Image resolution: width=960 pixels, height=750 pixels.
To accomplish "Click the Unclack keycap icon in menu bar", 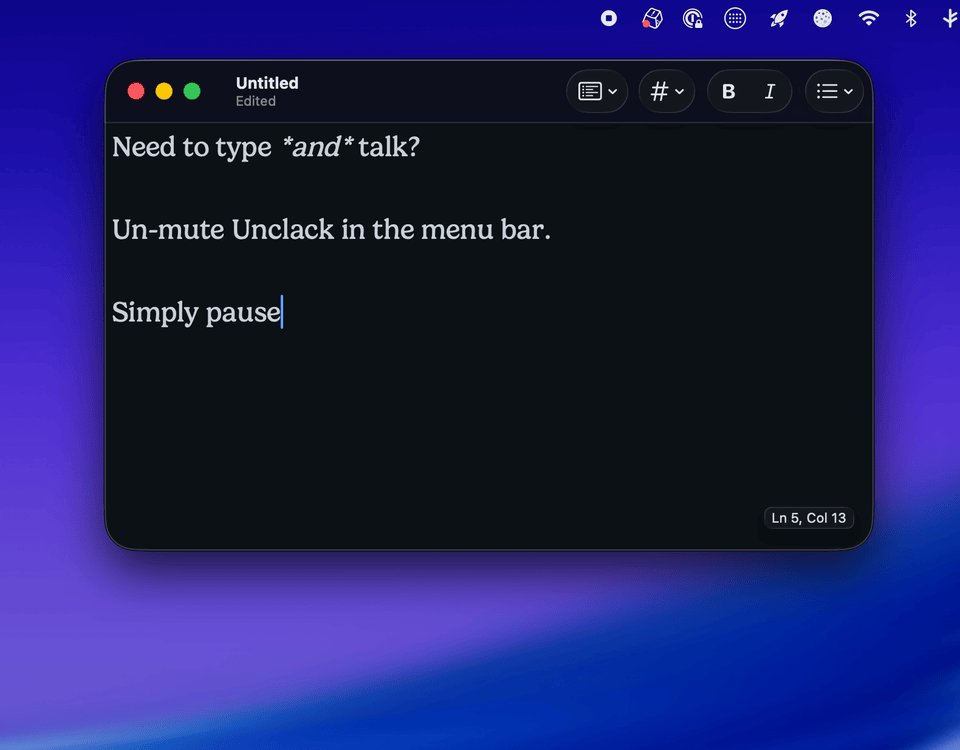I will click(652, 18).
